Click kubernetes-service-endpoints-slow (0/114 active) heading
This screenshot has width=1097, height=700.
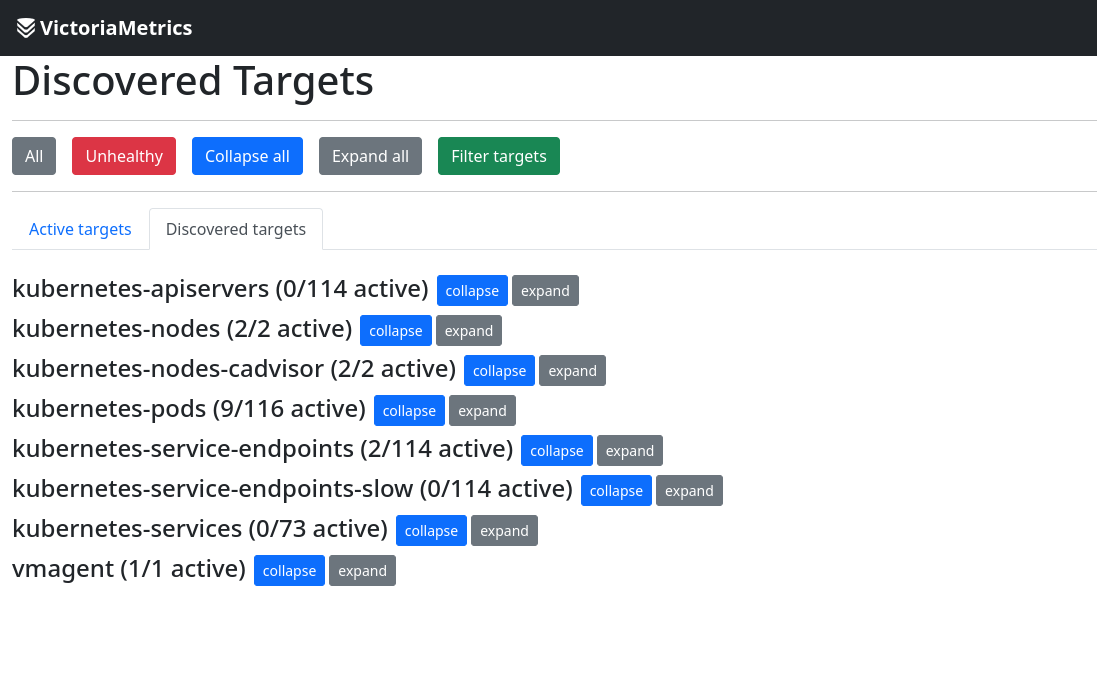(292, 489)
